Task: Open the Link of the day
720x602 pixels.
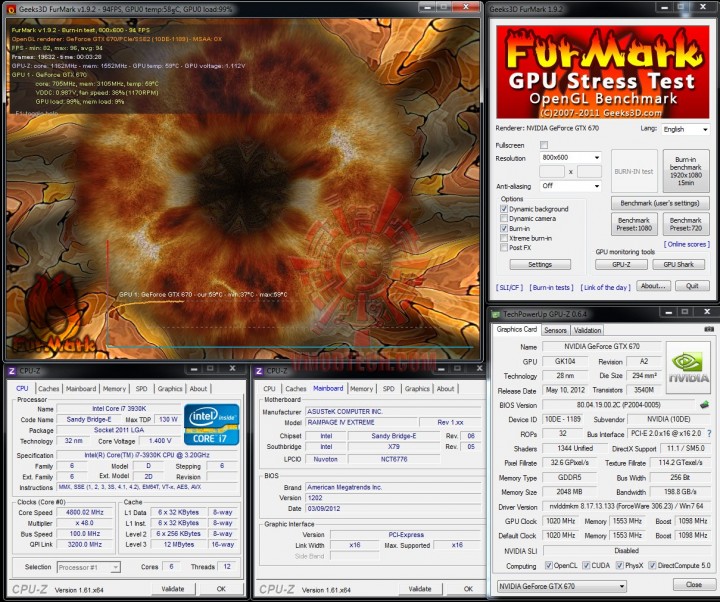Action: [606, 287]
